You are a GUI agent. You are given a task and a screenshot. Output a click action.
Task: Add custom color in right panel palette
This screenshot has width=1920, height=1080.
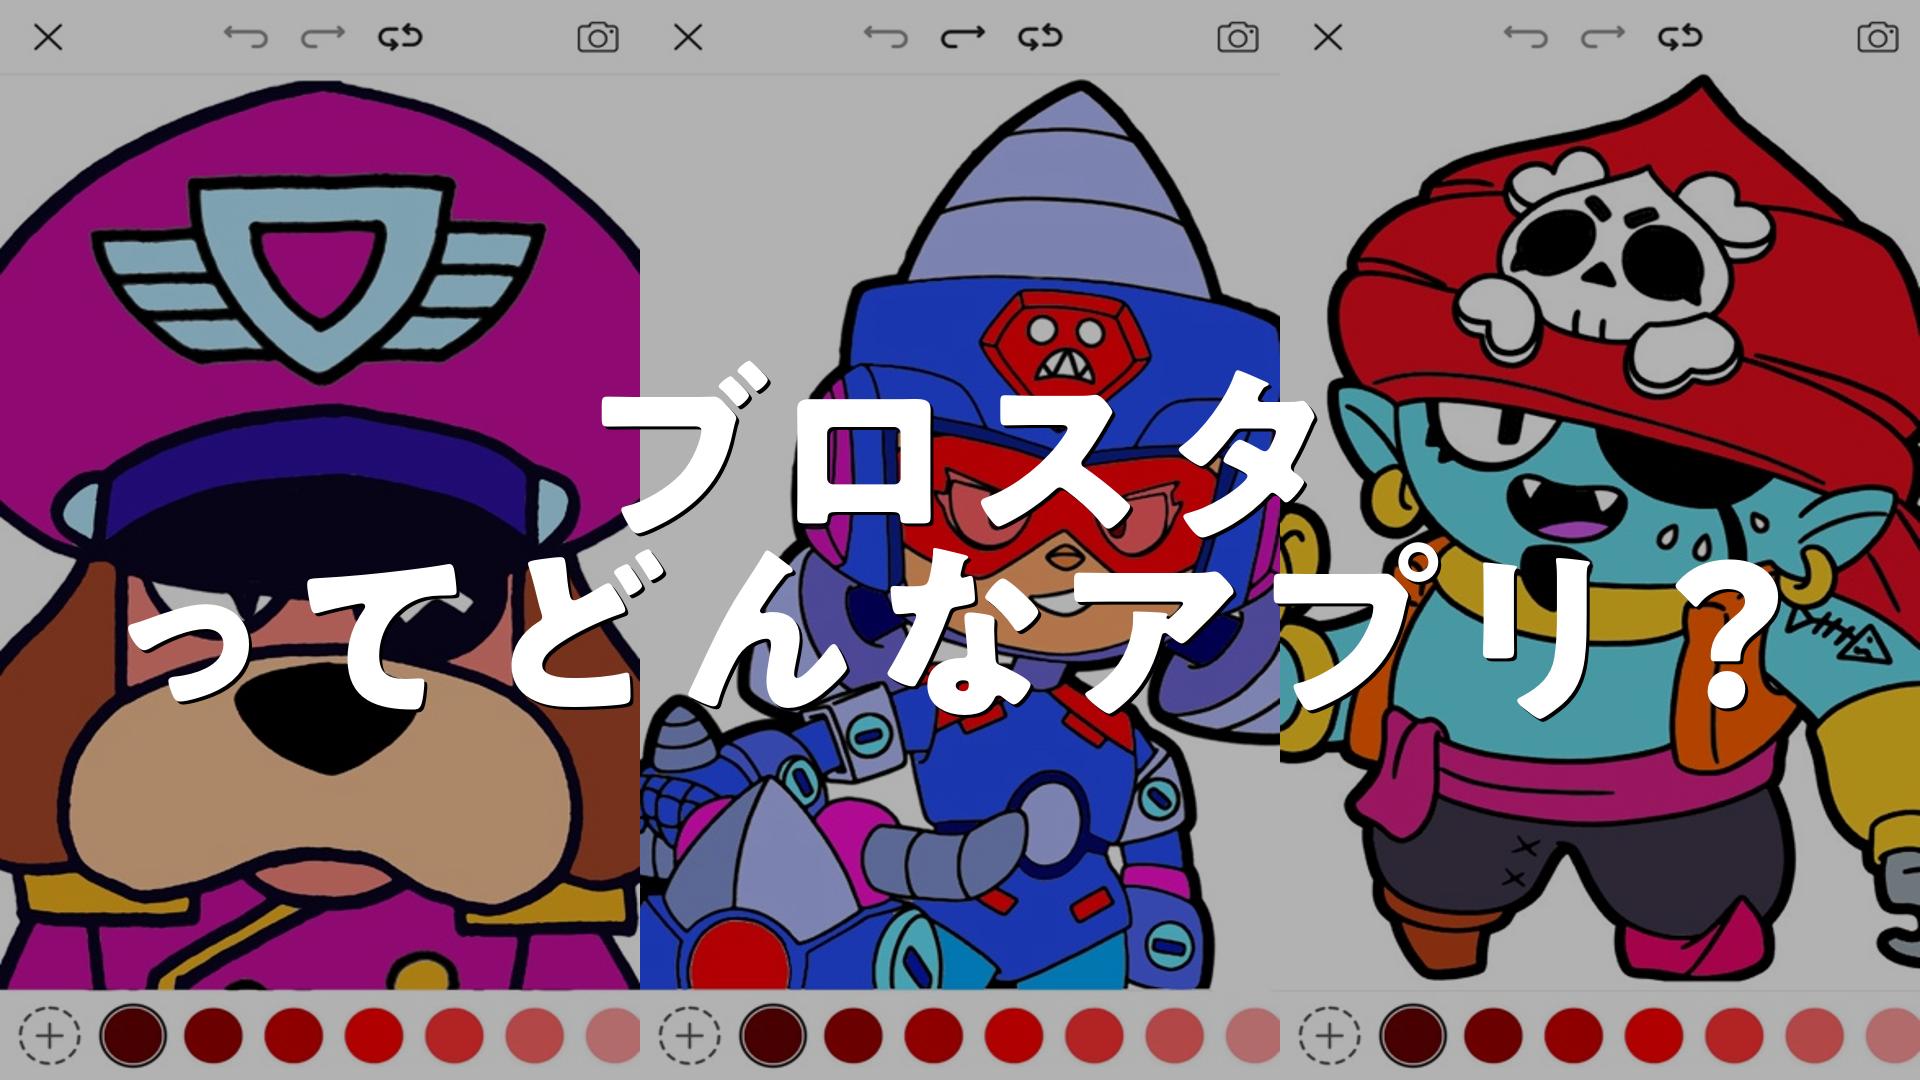[x=1330, y=1035]
